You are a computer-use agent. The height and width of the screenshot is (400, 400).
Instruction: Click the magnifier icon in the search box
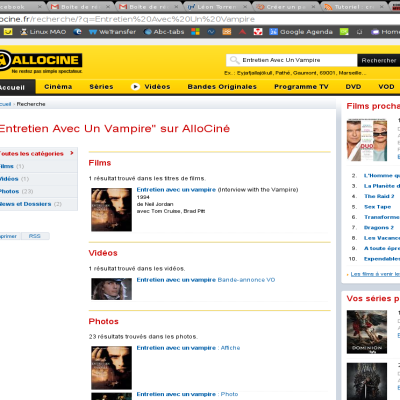coord(235,60)
